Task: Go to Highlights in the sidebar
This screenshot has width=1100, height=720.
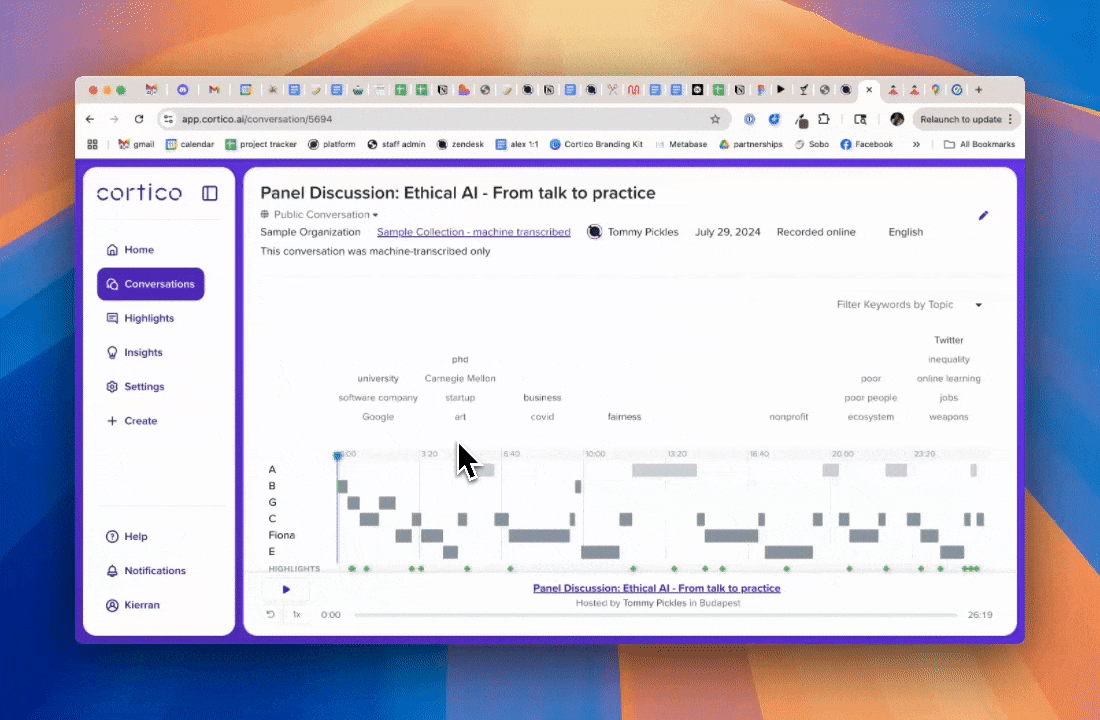Action: tap(149, 318)
